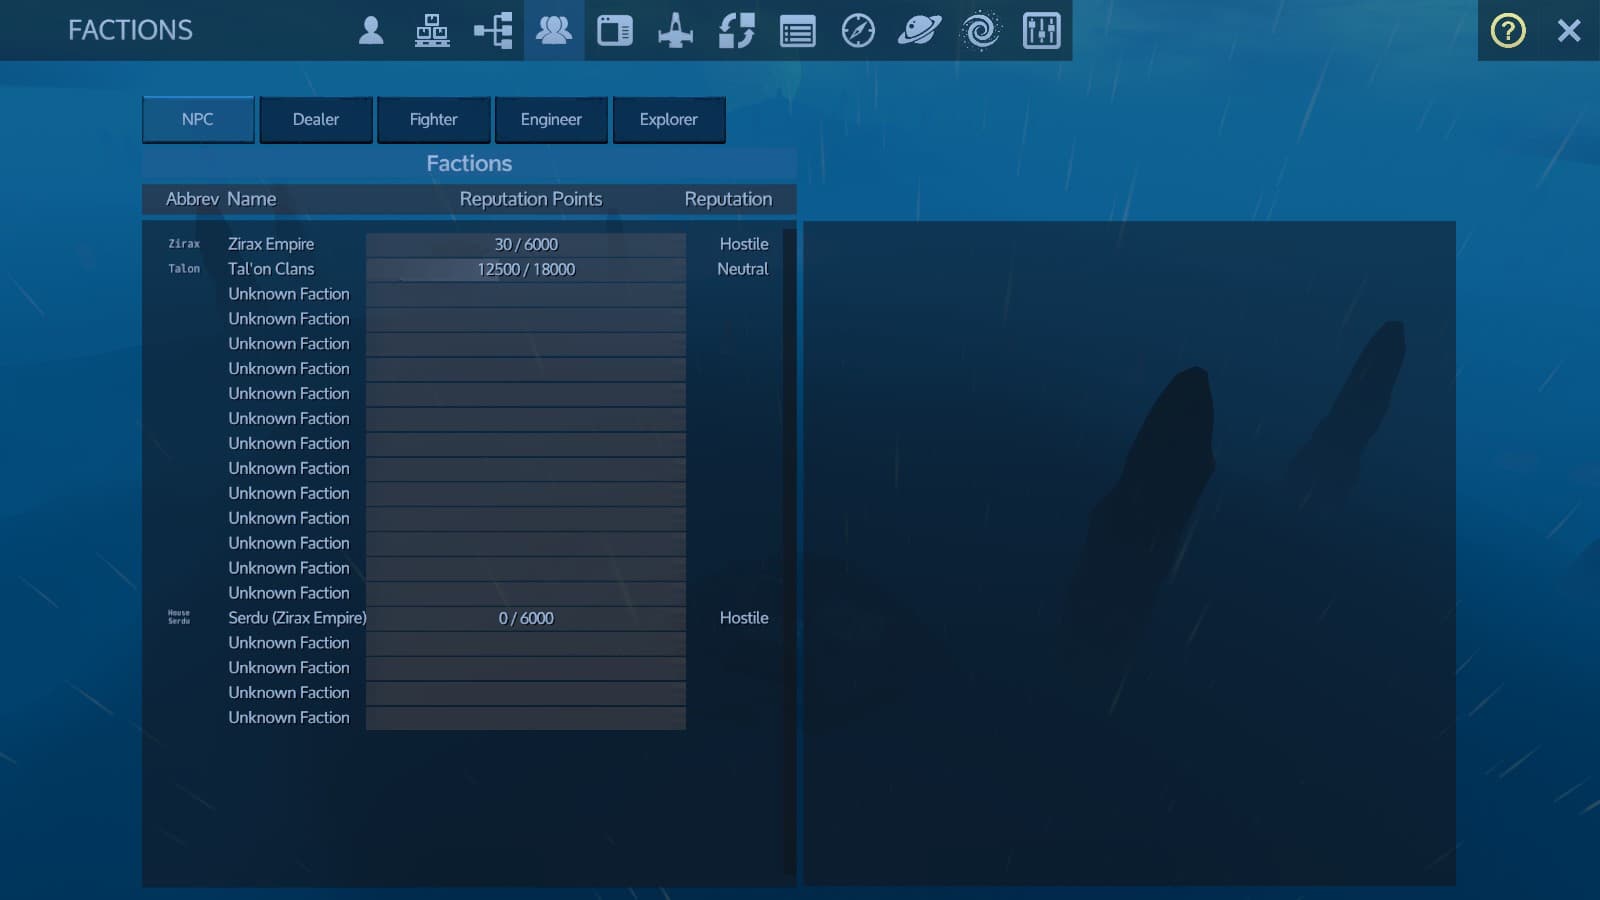The height and width of the screenshot is (900, 1600).
Task: Click the faction list scrollbar
Action: [789, 550]
